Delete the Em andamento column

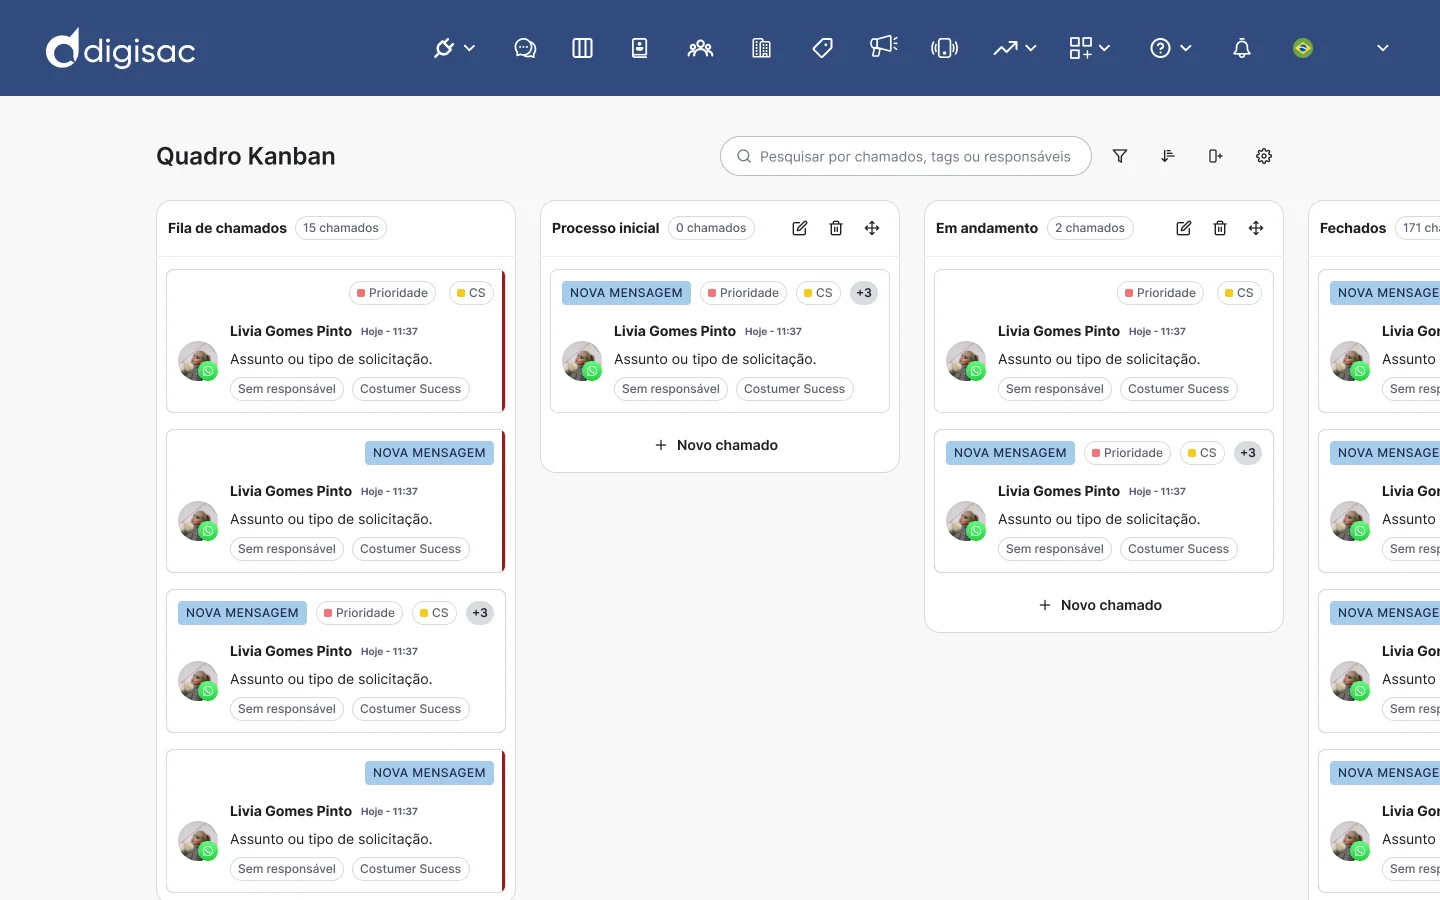(x=1220, y=228)
